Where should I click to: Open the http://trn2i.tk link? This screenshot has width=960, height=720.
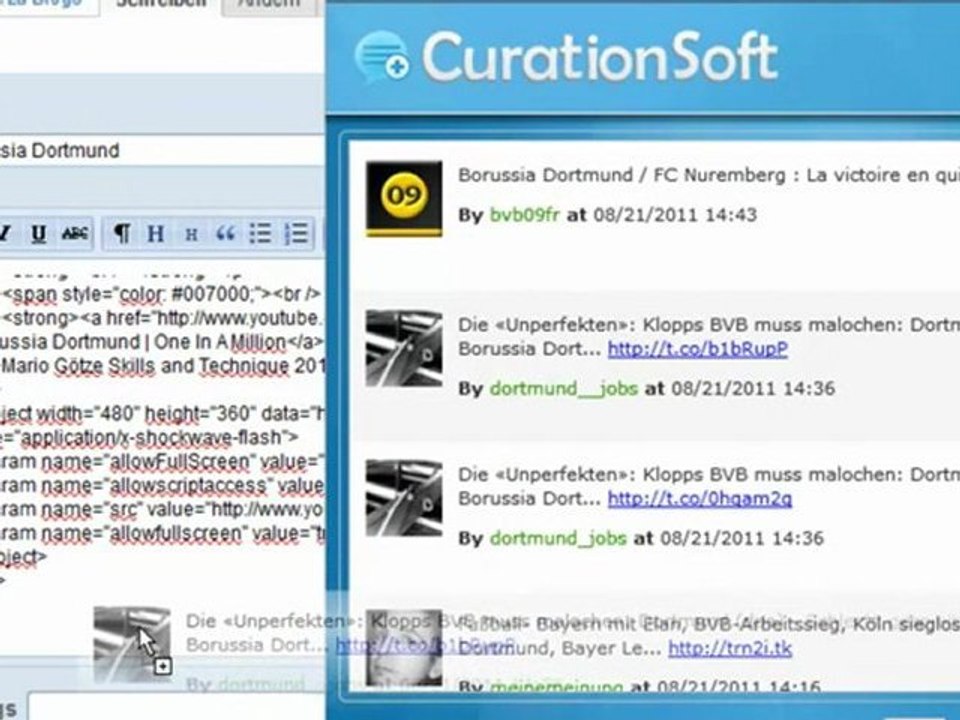pyautogui.click(x=730, y=648)
